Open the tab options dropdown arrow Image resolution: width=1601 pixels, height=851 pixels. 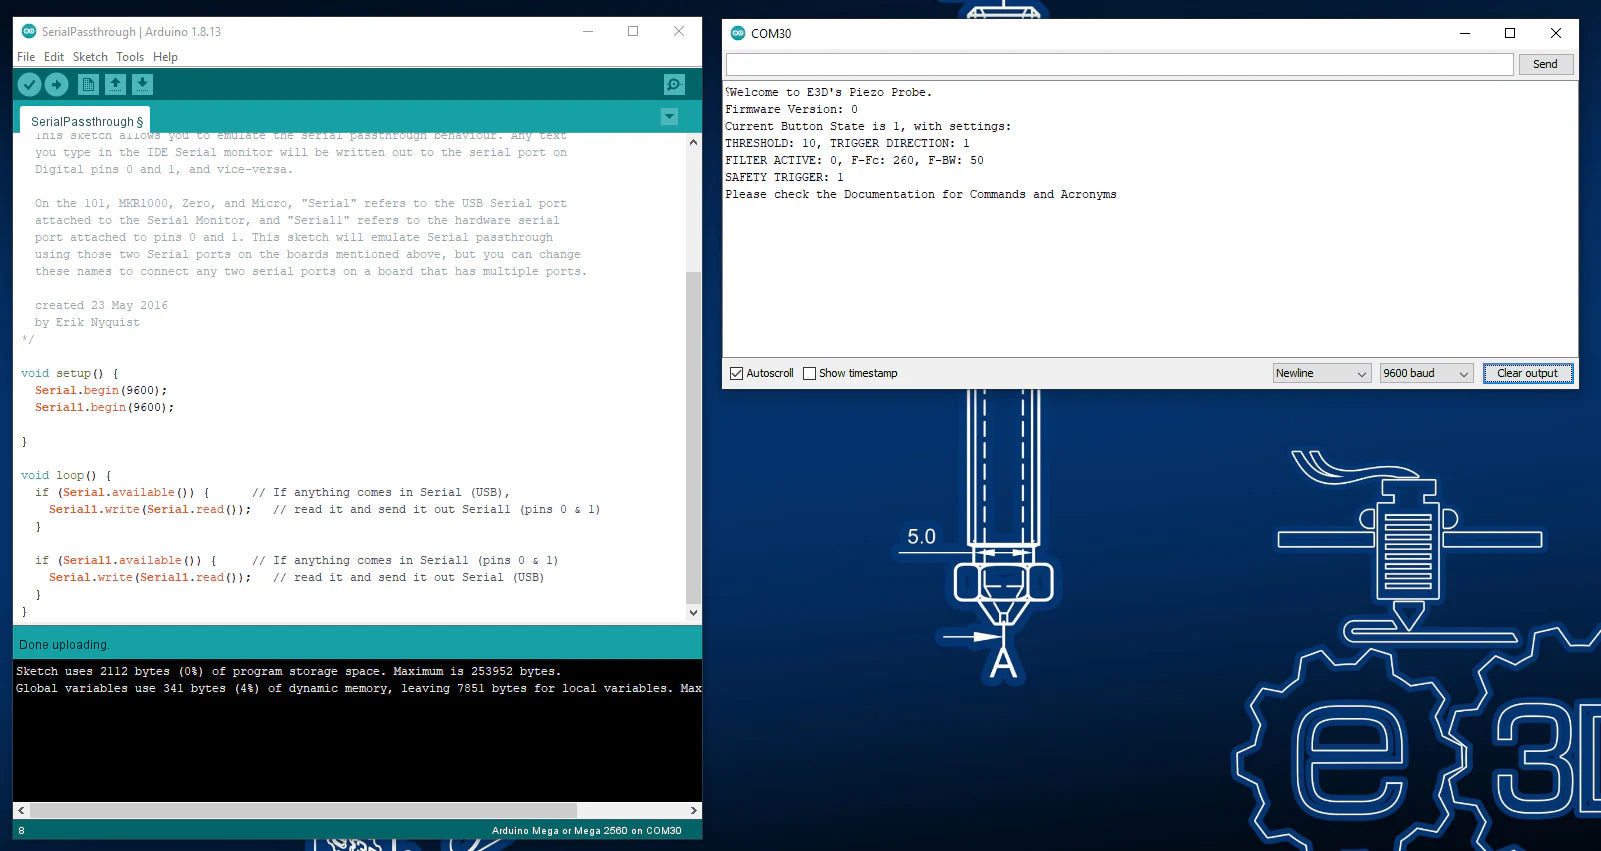(x=669, y=117)
